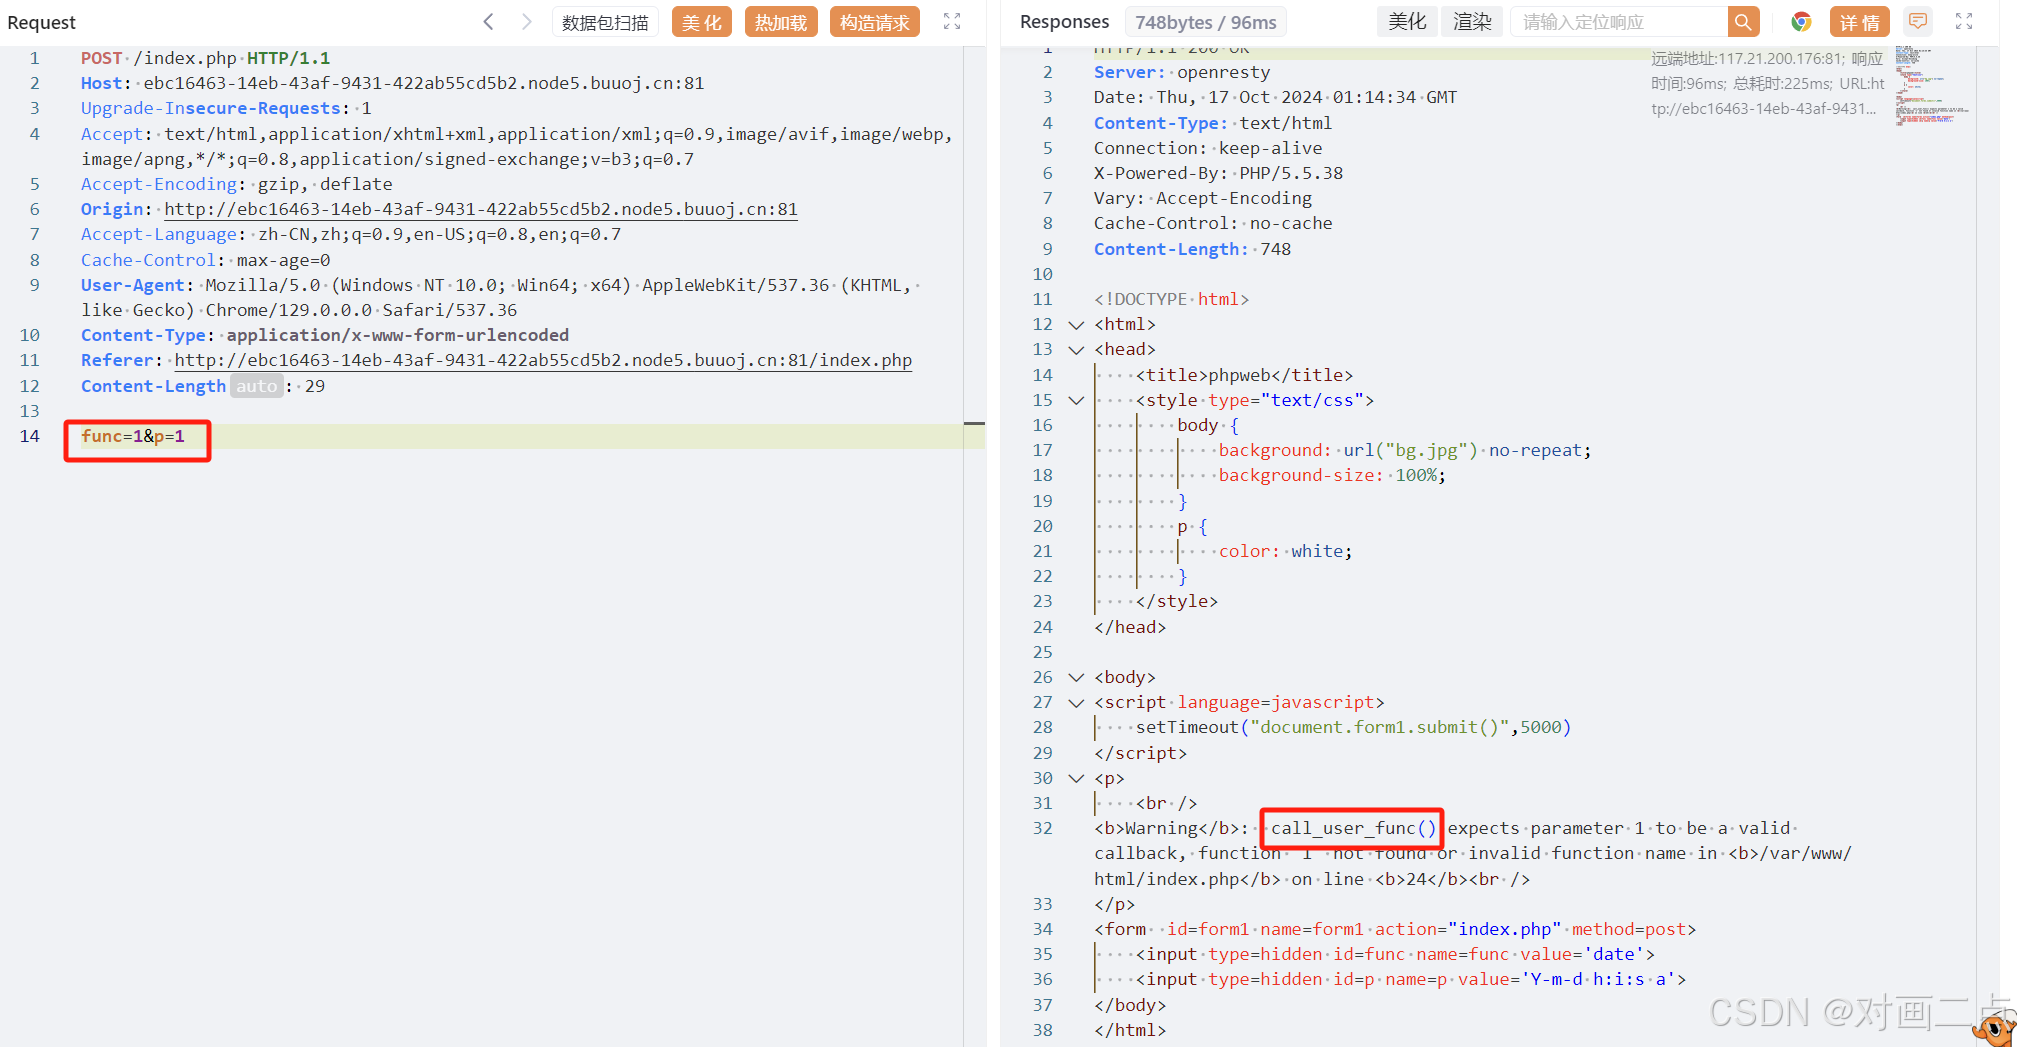This screenshot has width=2017, height=1047.
Task: Click Connection: keep-alive response line
Action: pos(1208,148)
